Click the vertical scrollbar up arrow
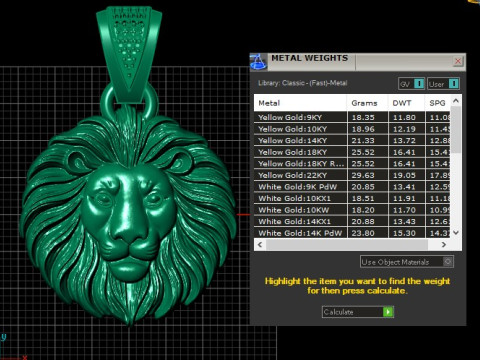Image resolution: width=480 pixels, height=360 pixels. click(x=456, y=100)
